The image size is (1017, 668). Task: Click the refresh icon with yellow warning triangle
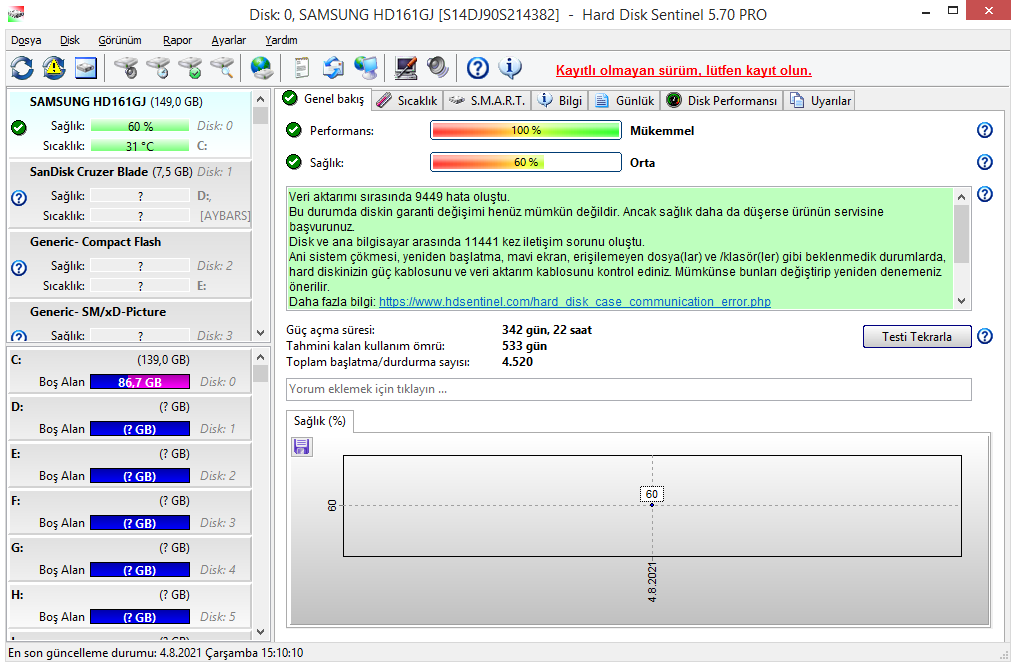click(x=54, y=67)
